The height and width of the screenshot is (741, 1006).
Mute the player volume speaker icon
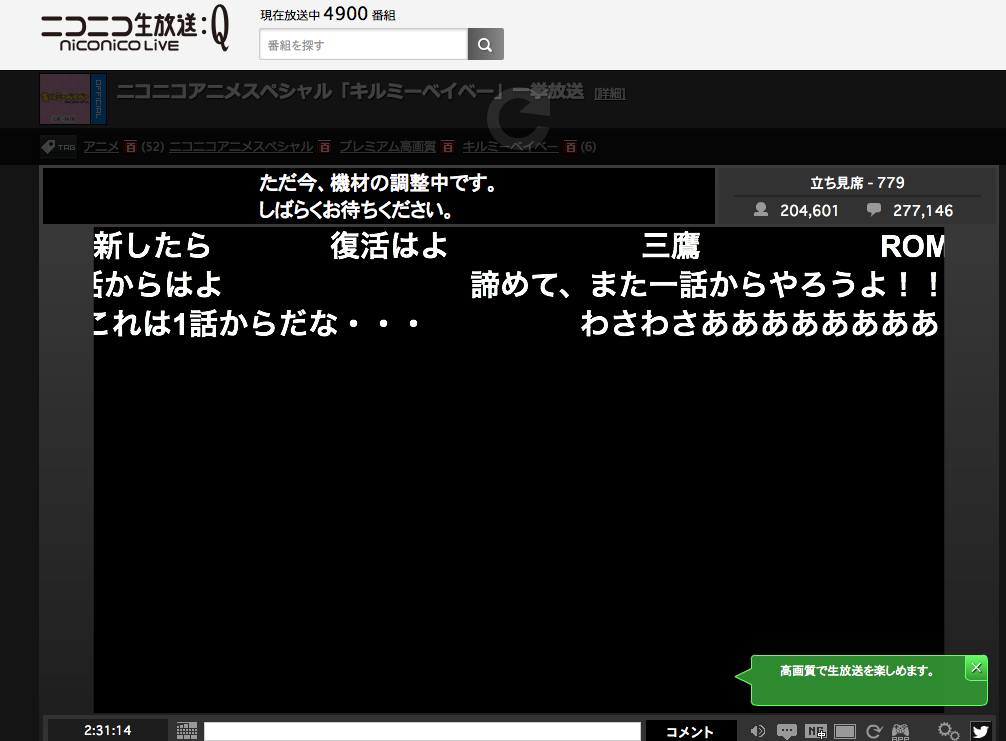(758, 731)
